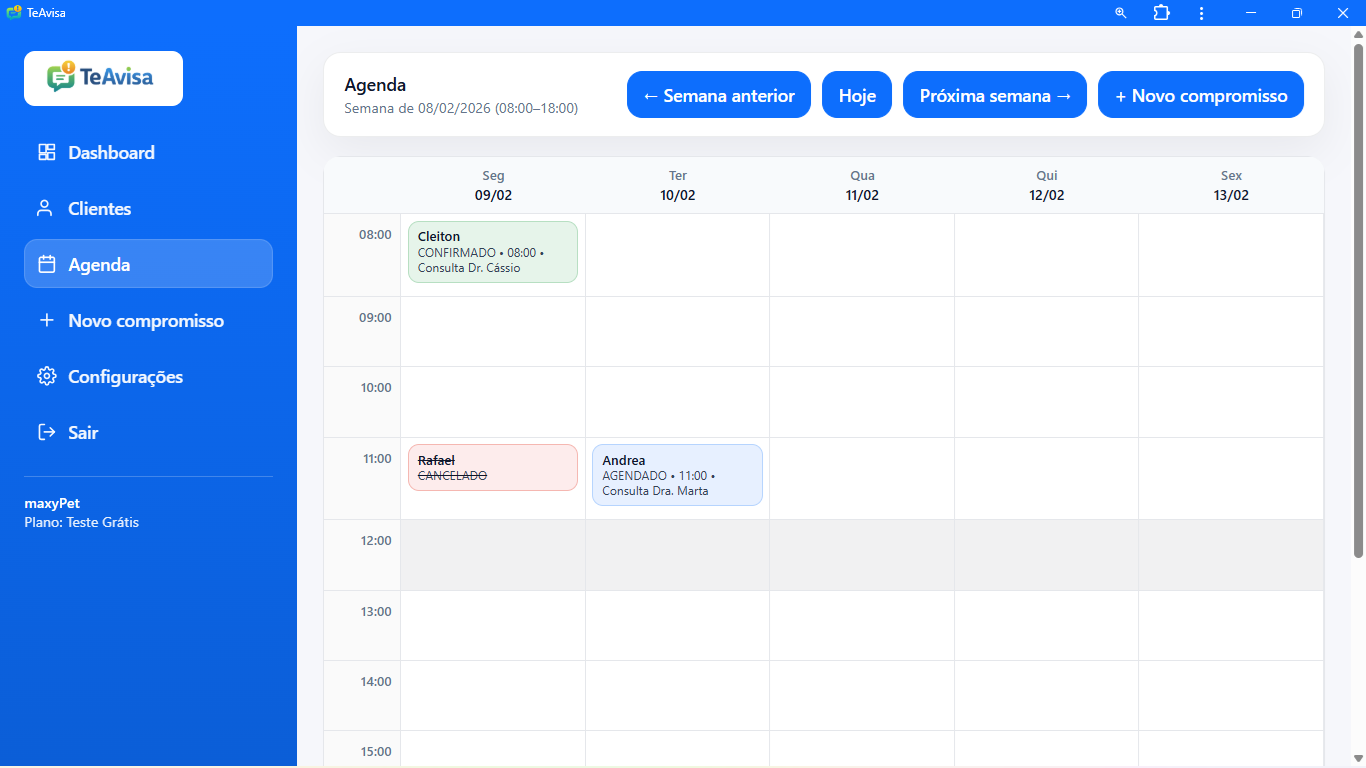Click the maxyPet account name
1366x768 pixels.
pos(52,503)
